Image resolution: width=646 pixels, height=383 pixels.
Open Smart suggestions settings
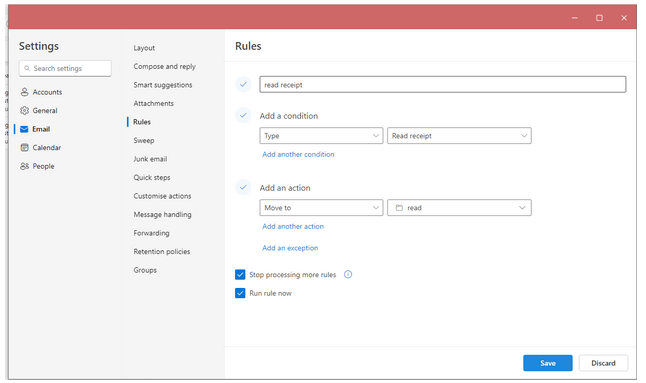(163, 85)
